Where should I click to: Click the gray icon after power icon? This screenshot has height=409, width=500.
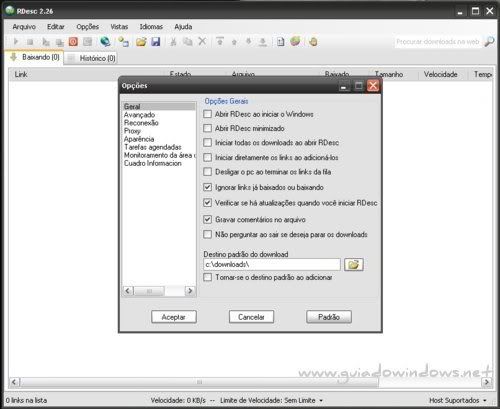pyautogui.click(x=88, y=42)
